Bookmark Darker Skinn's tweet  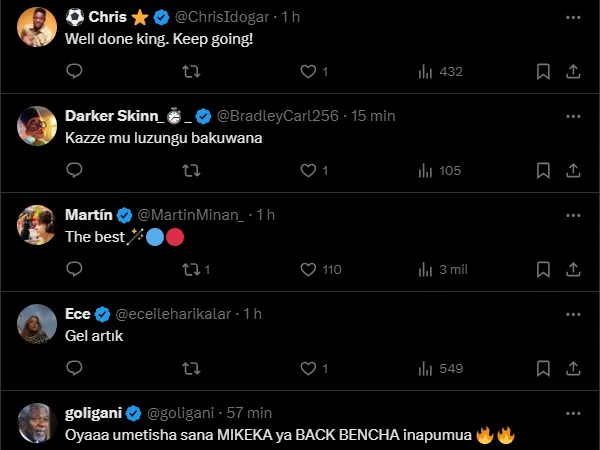543,170
